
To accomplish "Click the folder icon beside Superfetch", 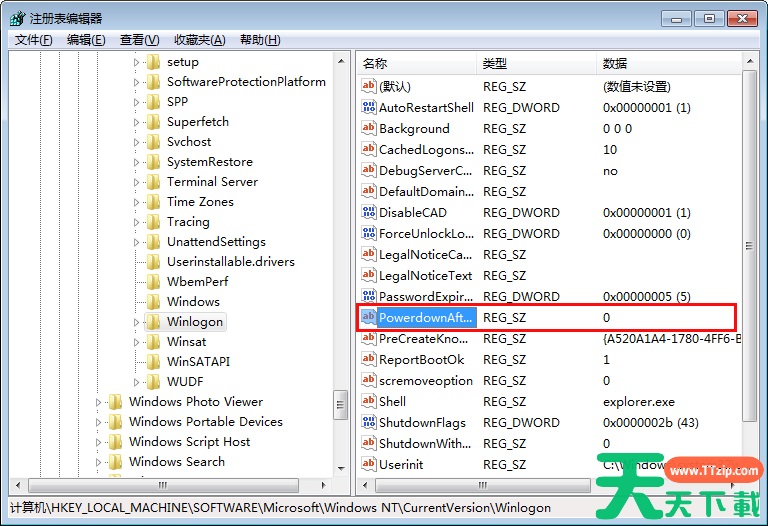I will coord(154,122).
